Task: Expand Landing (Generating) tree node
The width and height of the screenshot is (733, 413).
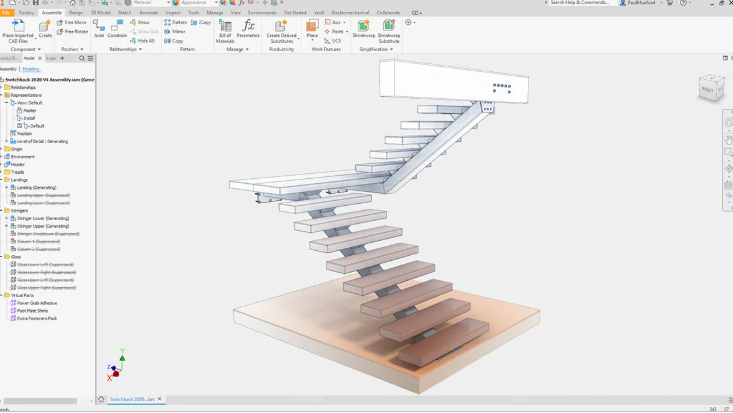Action: point(7,188)
